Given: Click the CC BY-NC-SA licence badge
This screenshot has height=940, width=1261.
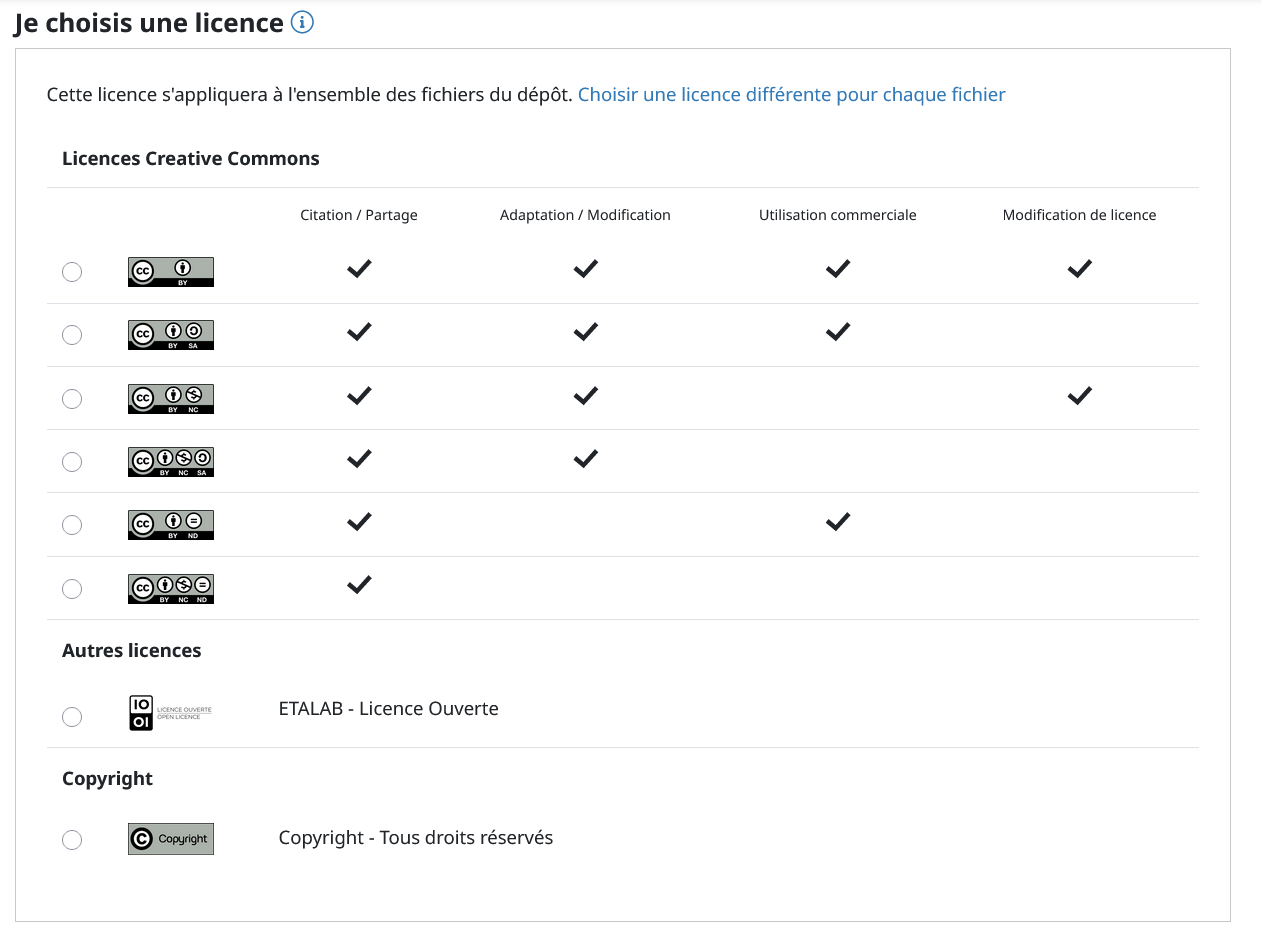Looking at the screenshot, I should [x=170, y=462].
